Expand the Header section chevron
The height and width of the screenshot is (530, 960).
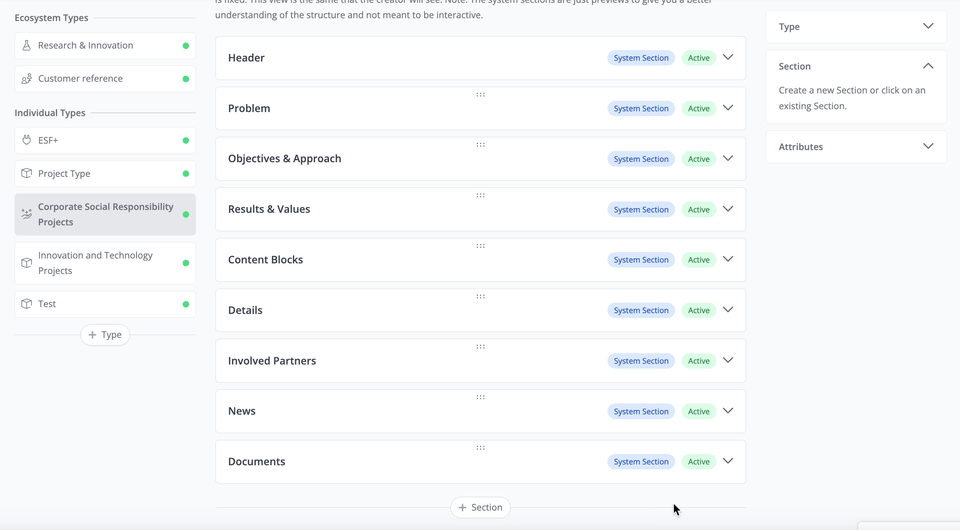point(728,58)
